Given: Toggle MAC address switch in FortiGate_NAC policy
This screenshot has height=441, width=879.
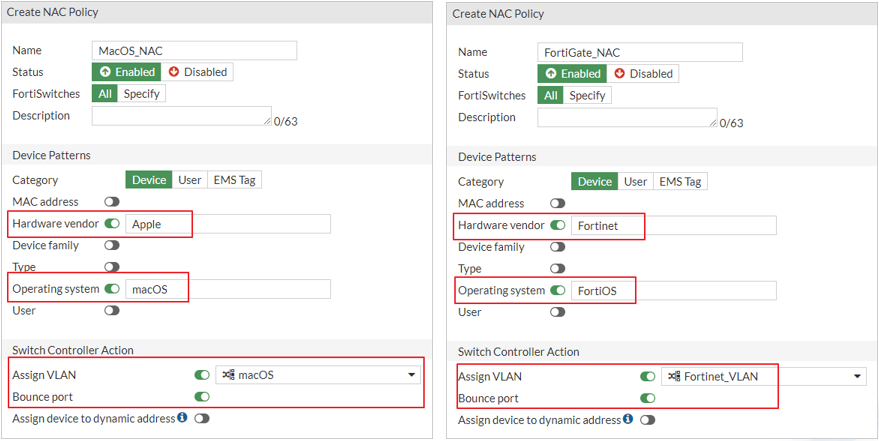Looking at the screenshot, I should (558, 203).
